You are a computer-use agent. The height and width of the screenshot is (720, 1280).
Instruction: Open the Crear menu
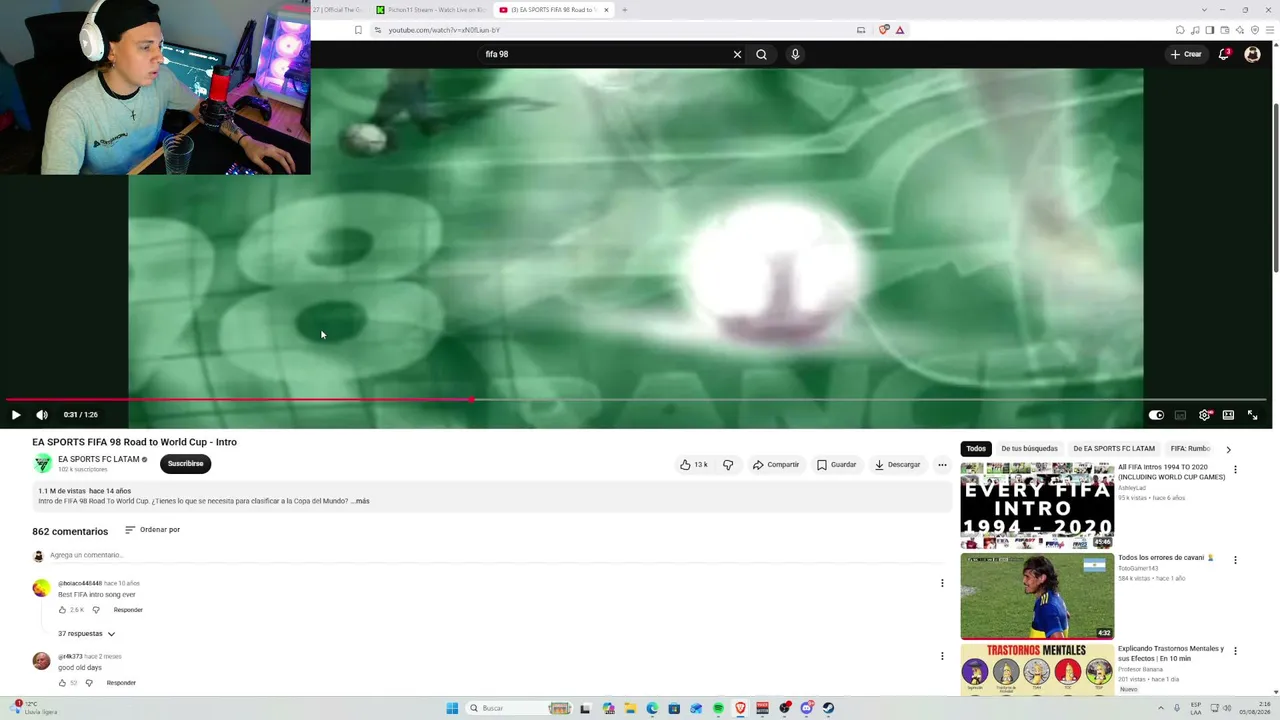[x=1187, y=54]
